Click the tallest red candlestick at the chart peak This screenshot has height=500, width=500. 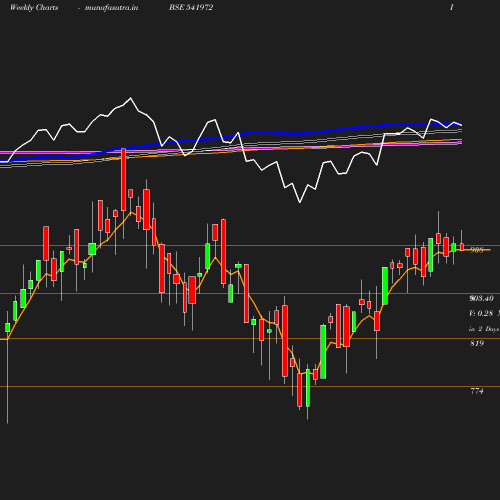click(x=123, y=180)
